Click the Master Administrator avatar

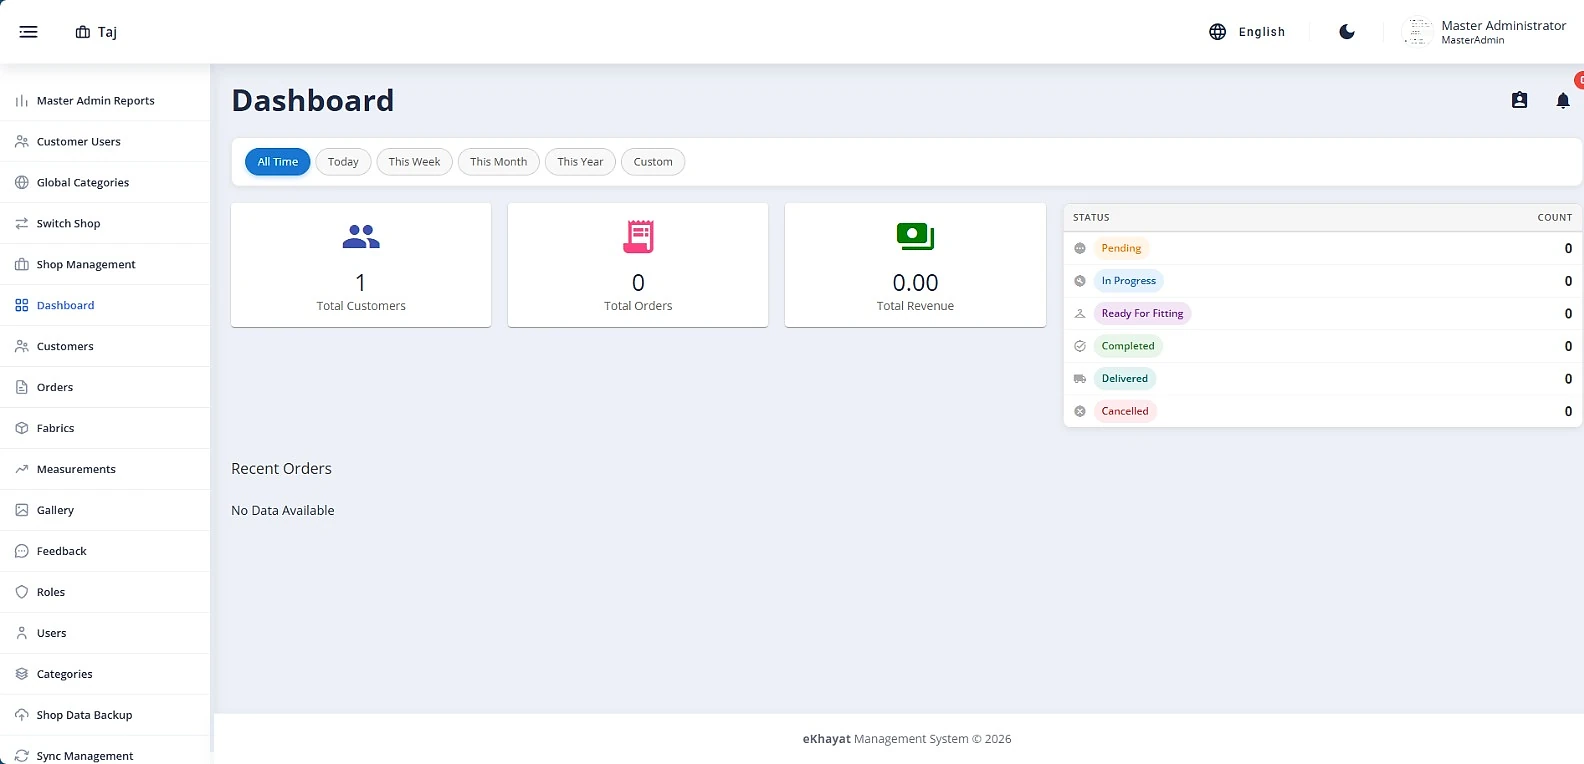point(1417,32)
